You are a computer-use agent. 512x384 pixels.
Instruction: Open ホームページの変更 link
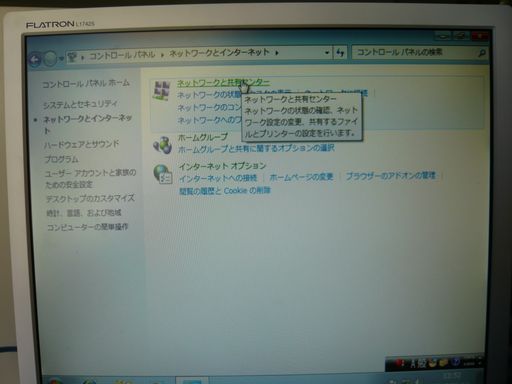point(301,177)
